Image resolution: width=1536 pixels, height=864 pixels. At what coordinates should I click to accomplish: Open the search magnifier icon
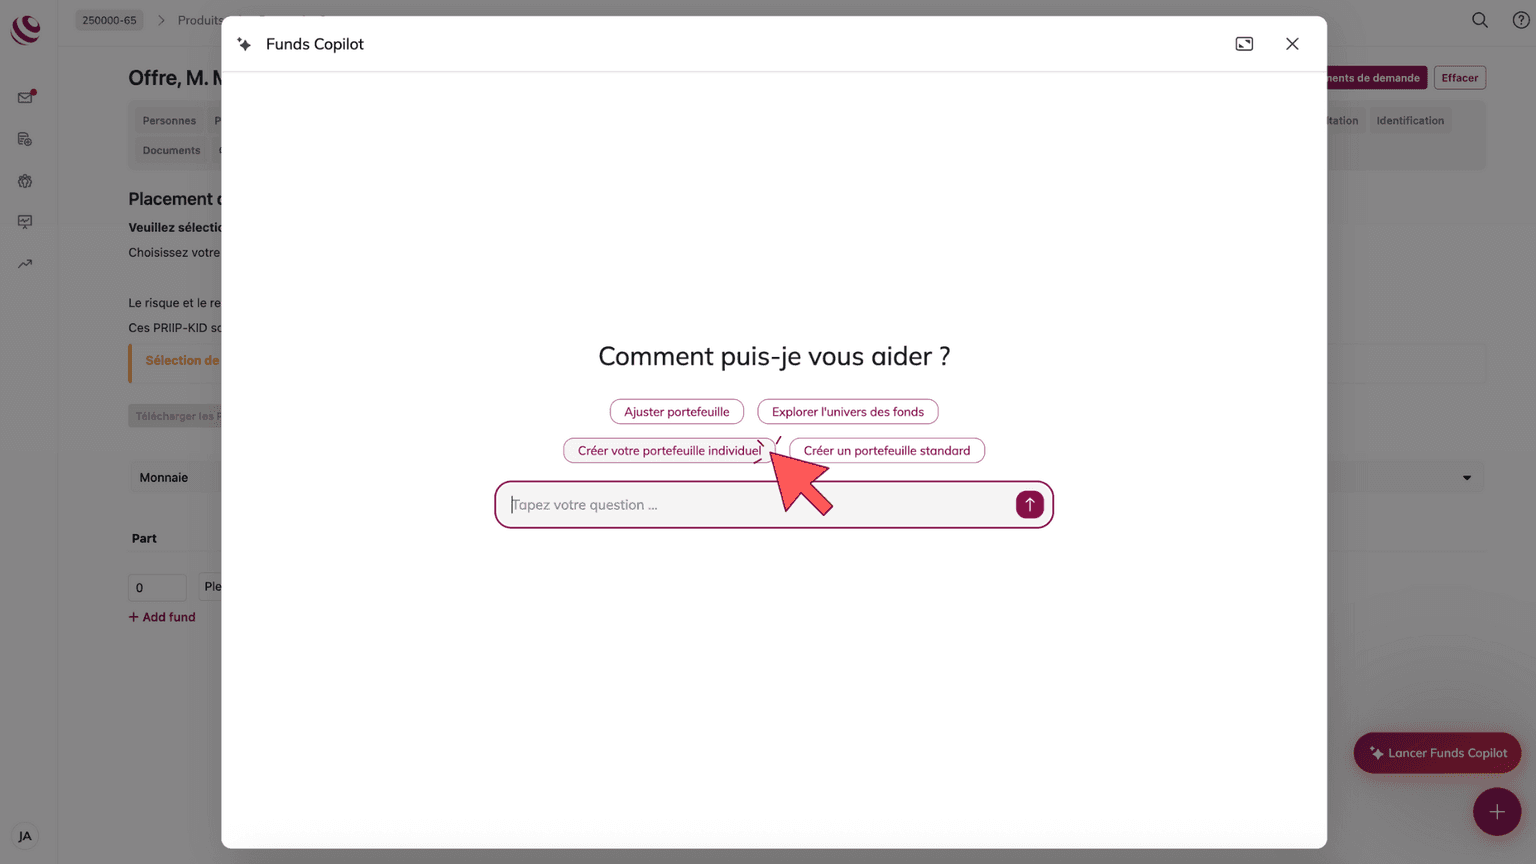tap(1480, 20)
